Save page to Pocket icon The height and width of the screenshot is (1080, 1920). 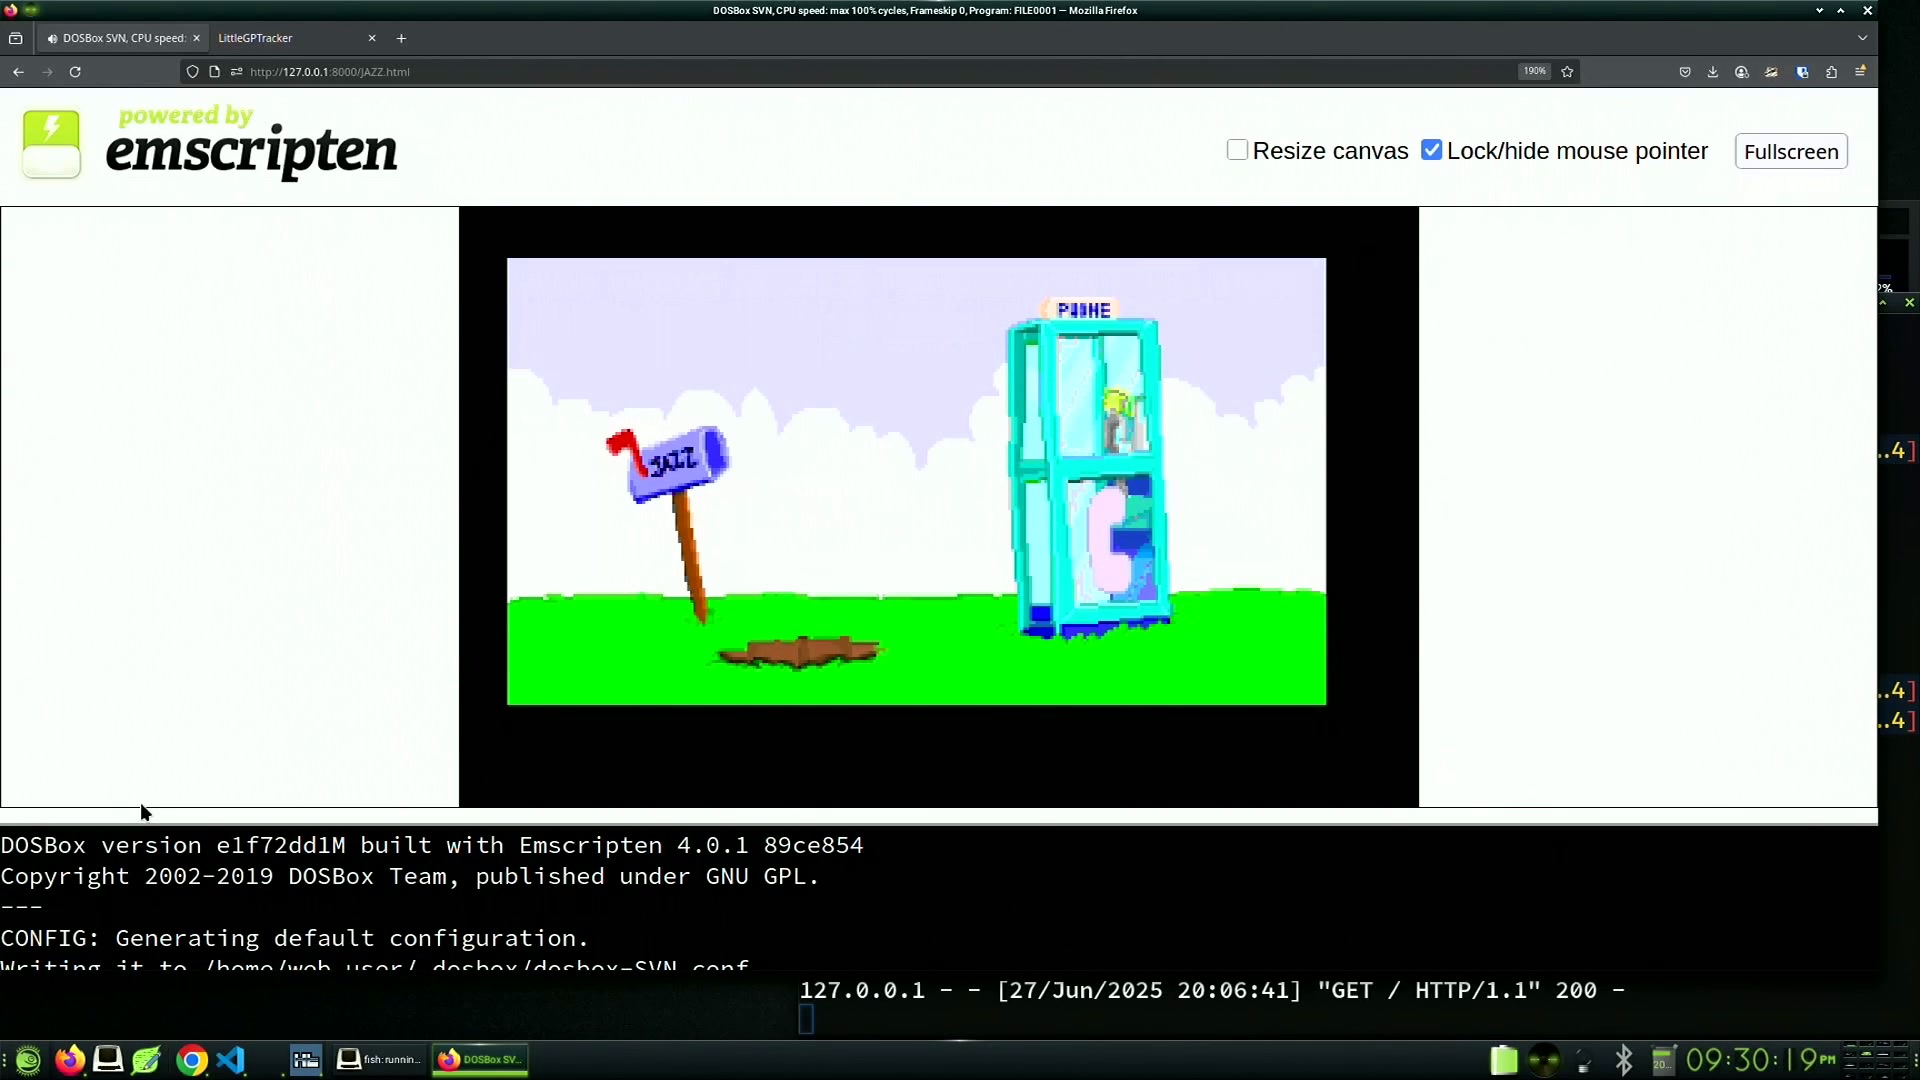pyautogui.click(x=1685, y=72)
